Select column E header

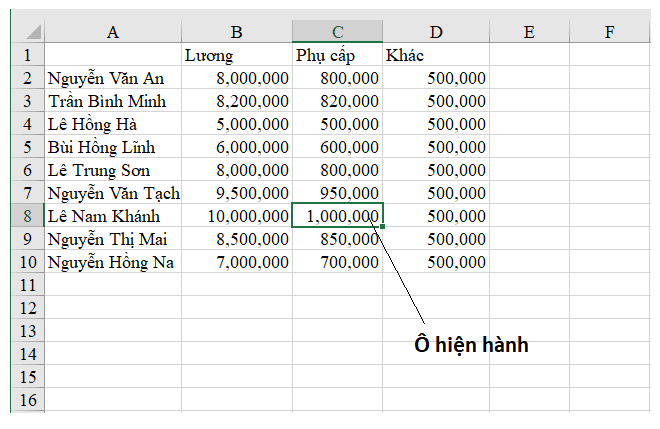point(530,32)
